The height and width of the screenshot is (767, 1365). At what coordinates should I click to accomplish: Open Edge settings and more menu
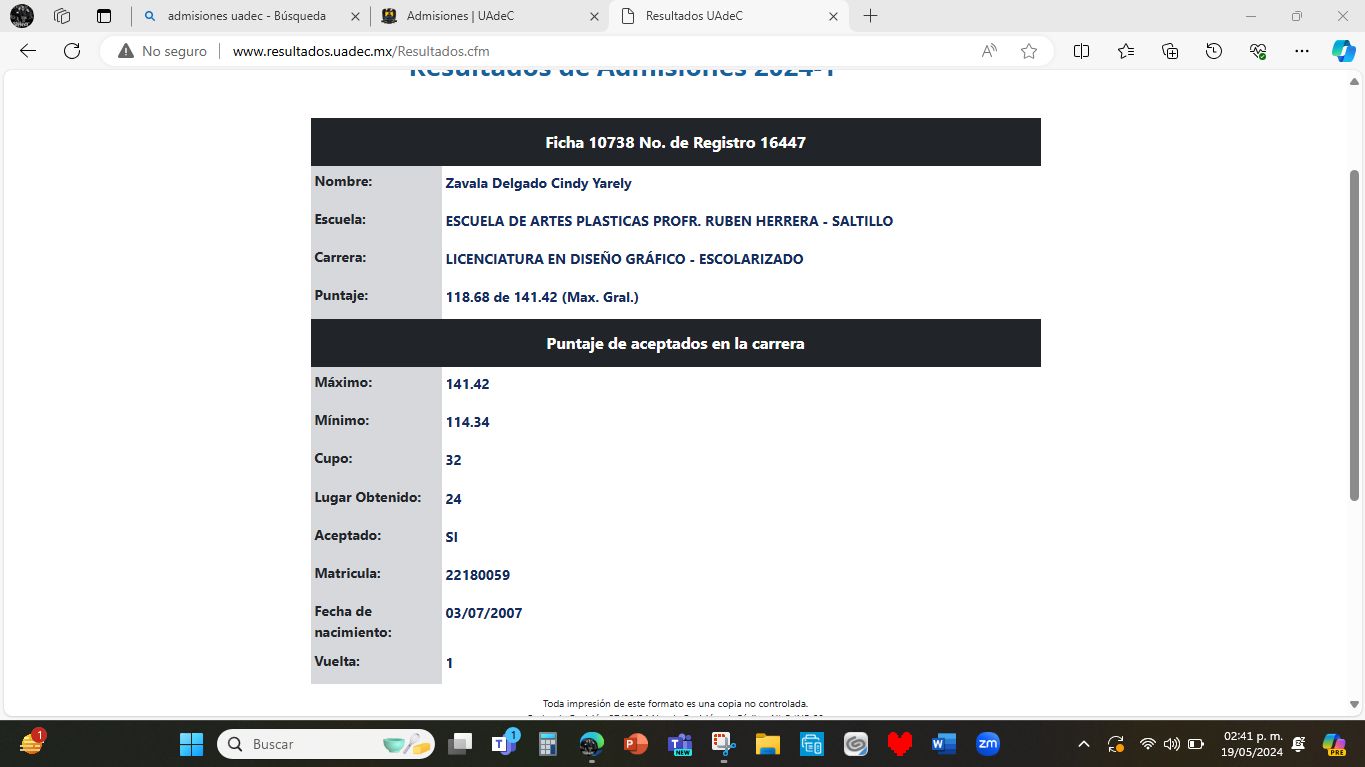click(x=1301, y=51)
